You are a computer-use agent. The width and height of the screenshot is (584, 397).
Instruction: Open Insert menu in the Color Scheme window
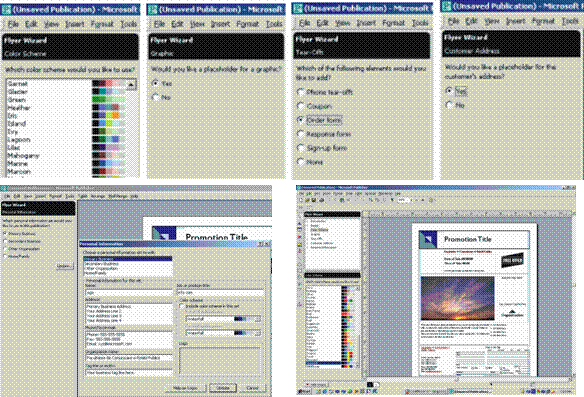[74, 24]
